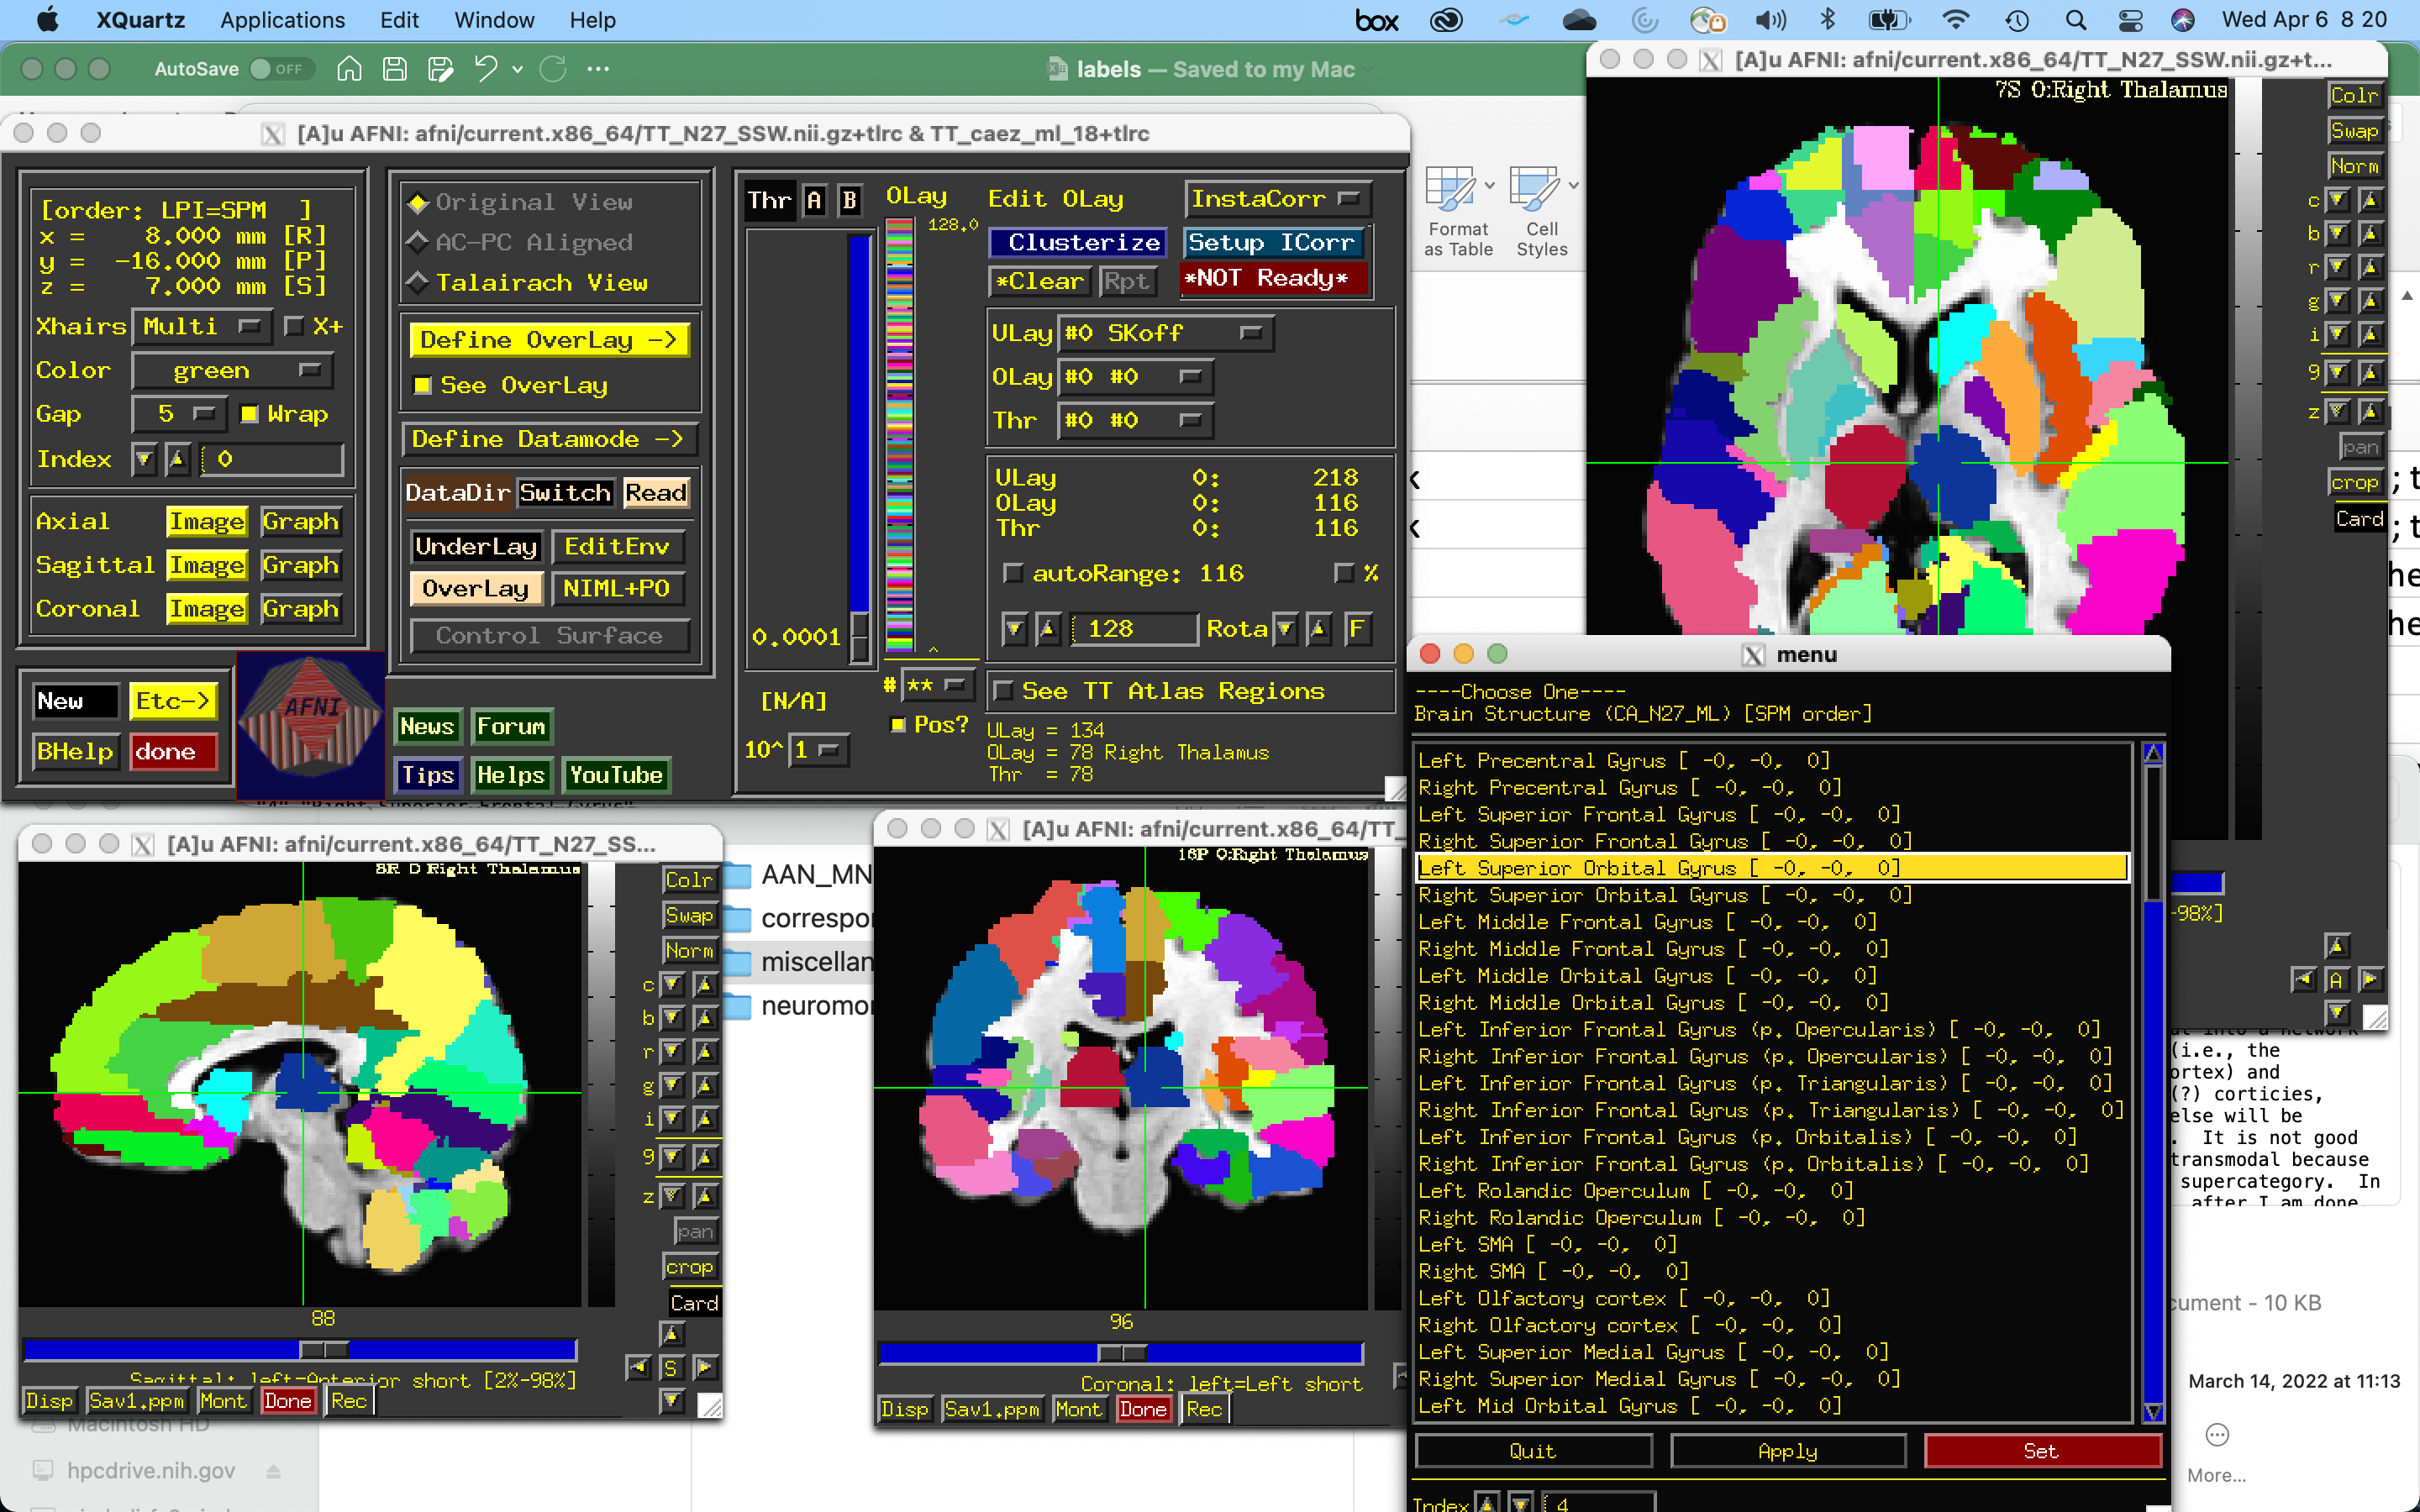2420x1512 pixels.
Task: Open the ** colorscale dropdown
Action: pos(937,685)
